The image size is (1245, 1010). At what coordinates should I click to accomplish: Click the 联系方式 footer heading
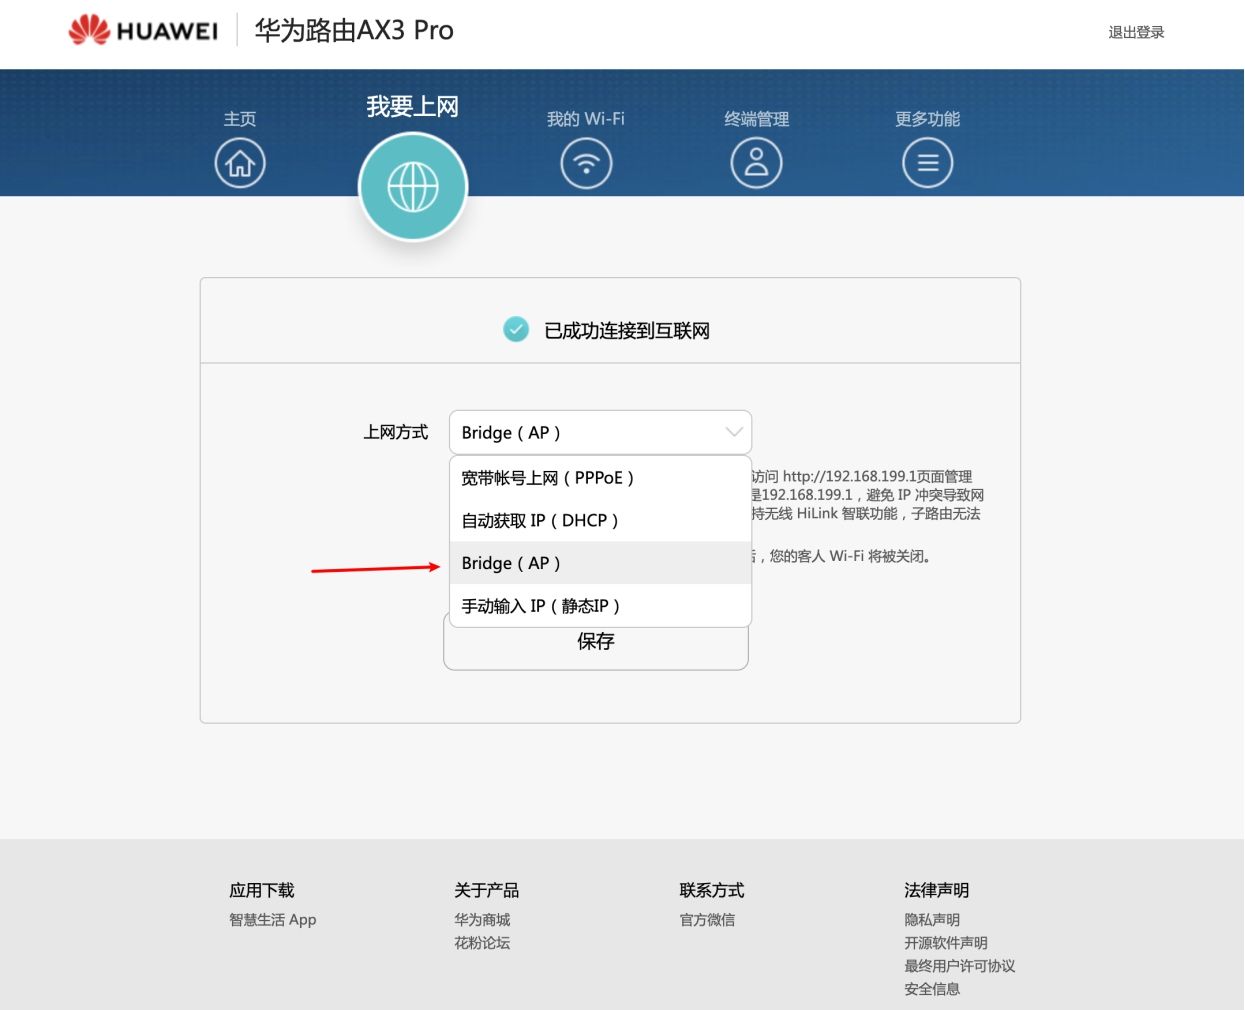[712, 890]
